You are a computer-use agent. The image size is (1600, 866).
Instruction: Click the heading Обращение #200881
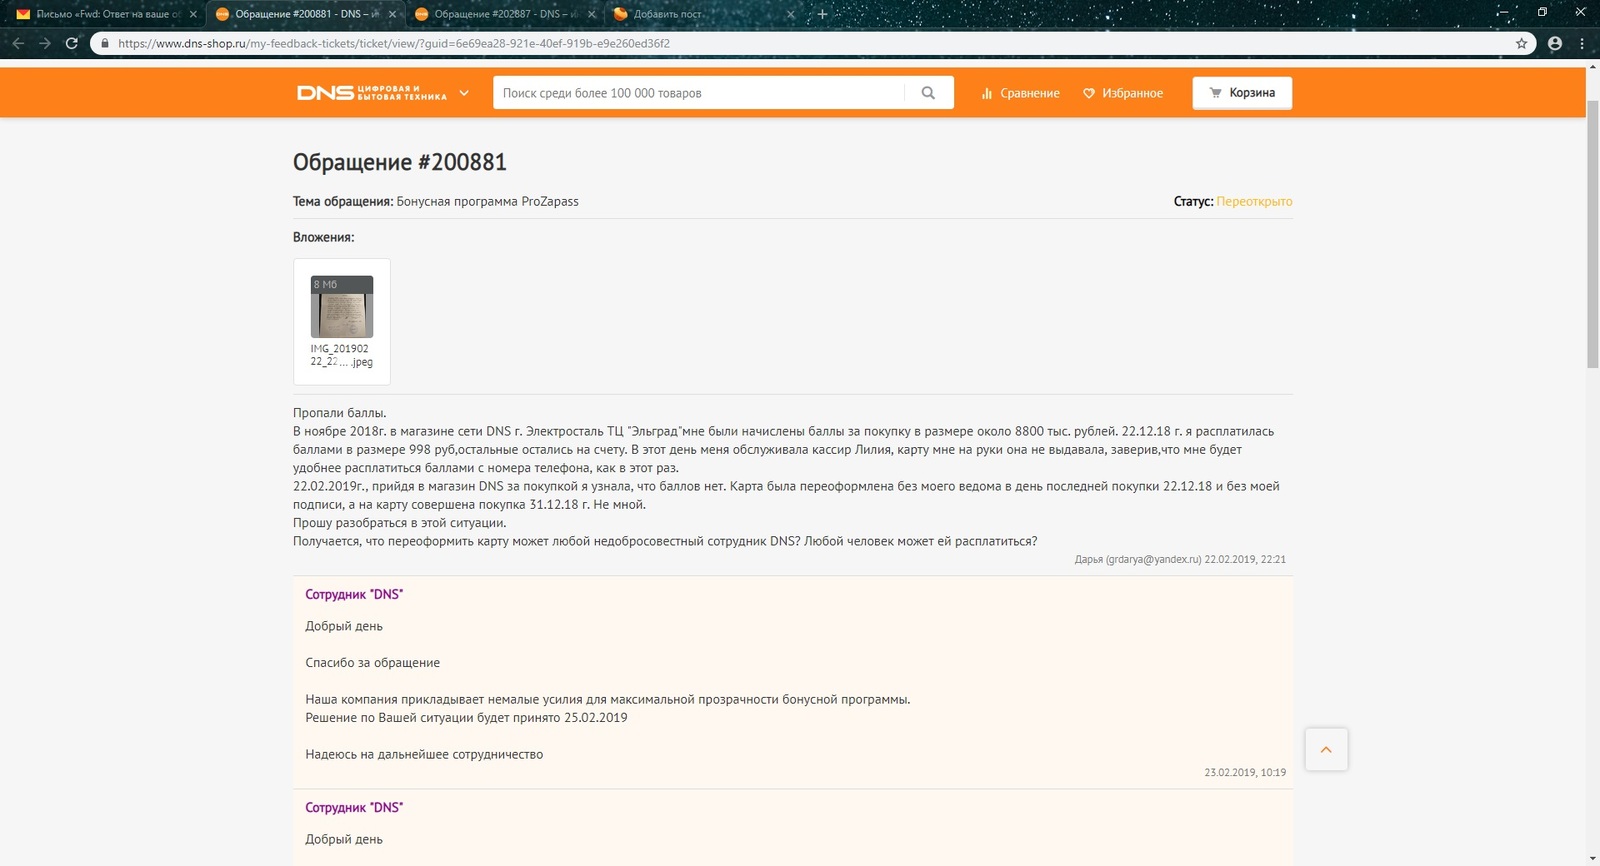(x=400, y=162)
